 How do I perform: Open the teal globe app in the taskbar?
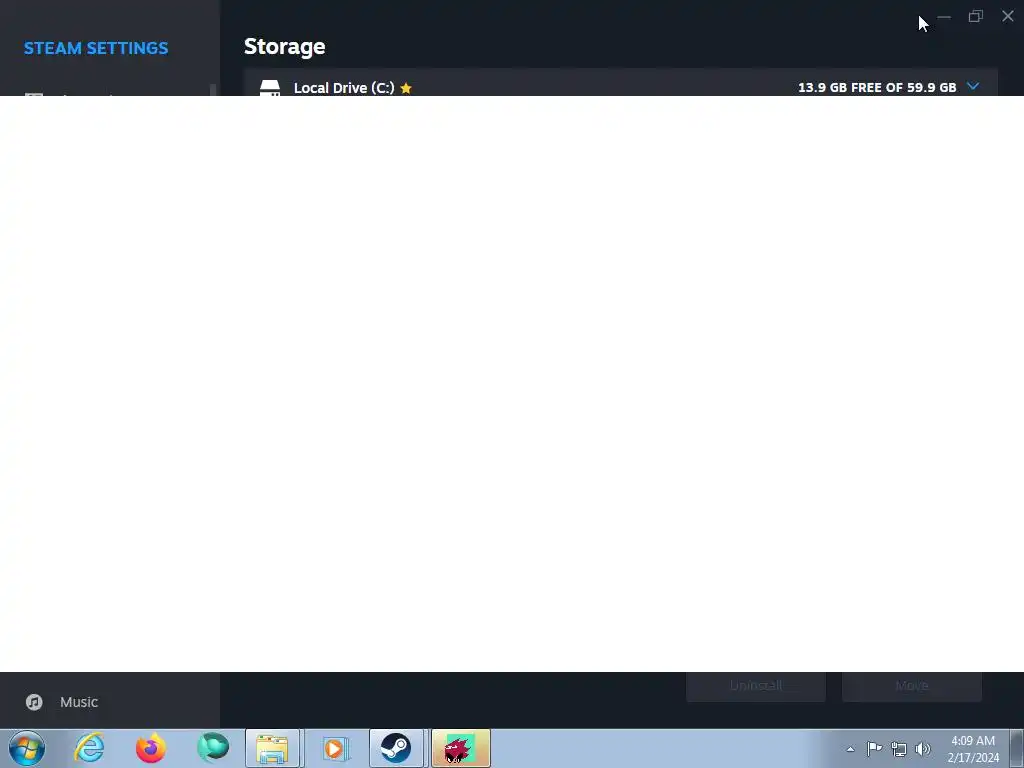(213, 748)
